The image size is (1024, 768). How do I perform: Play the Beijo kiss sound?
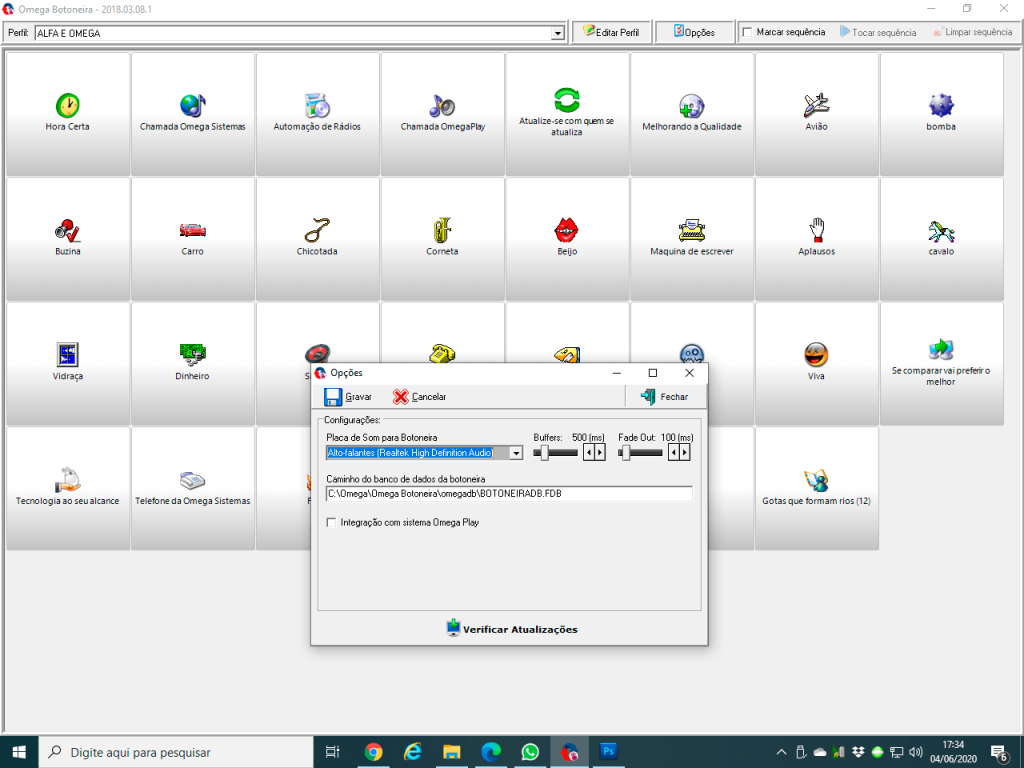pyautogui.click(x=567, y=239)
